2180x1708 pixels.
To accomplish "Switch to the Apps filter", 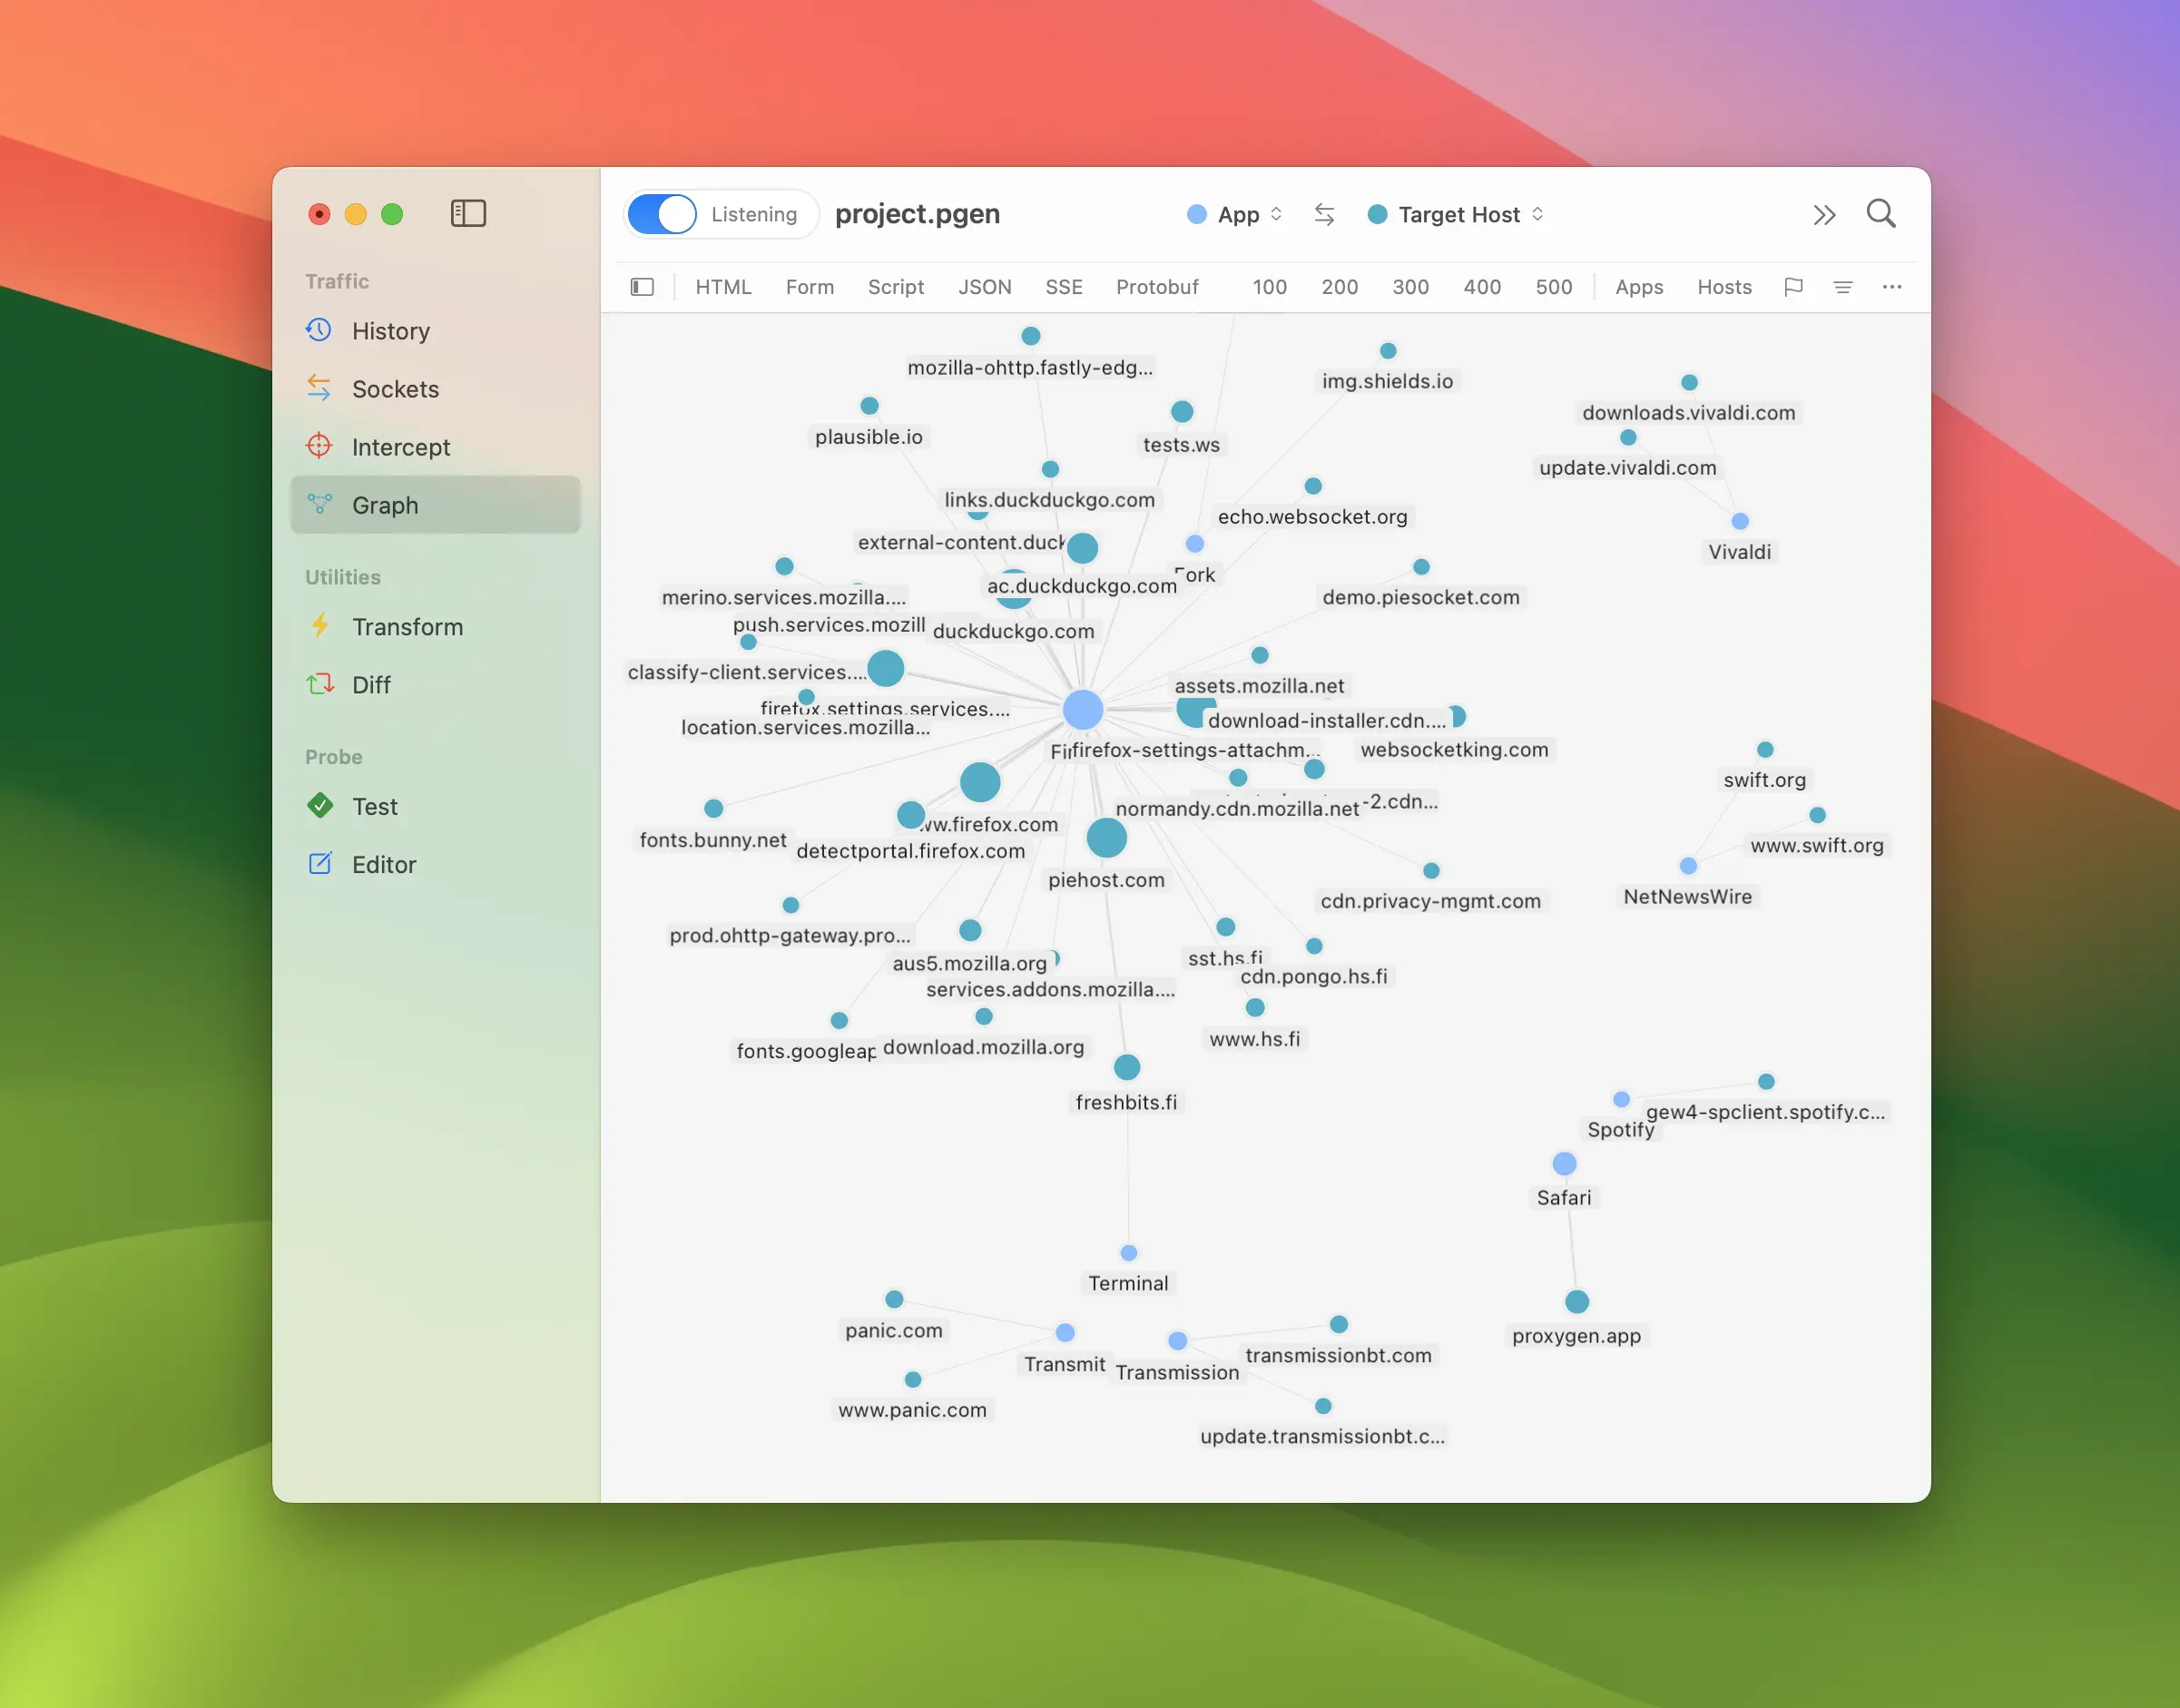I will pos(1639,287).
